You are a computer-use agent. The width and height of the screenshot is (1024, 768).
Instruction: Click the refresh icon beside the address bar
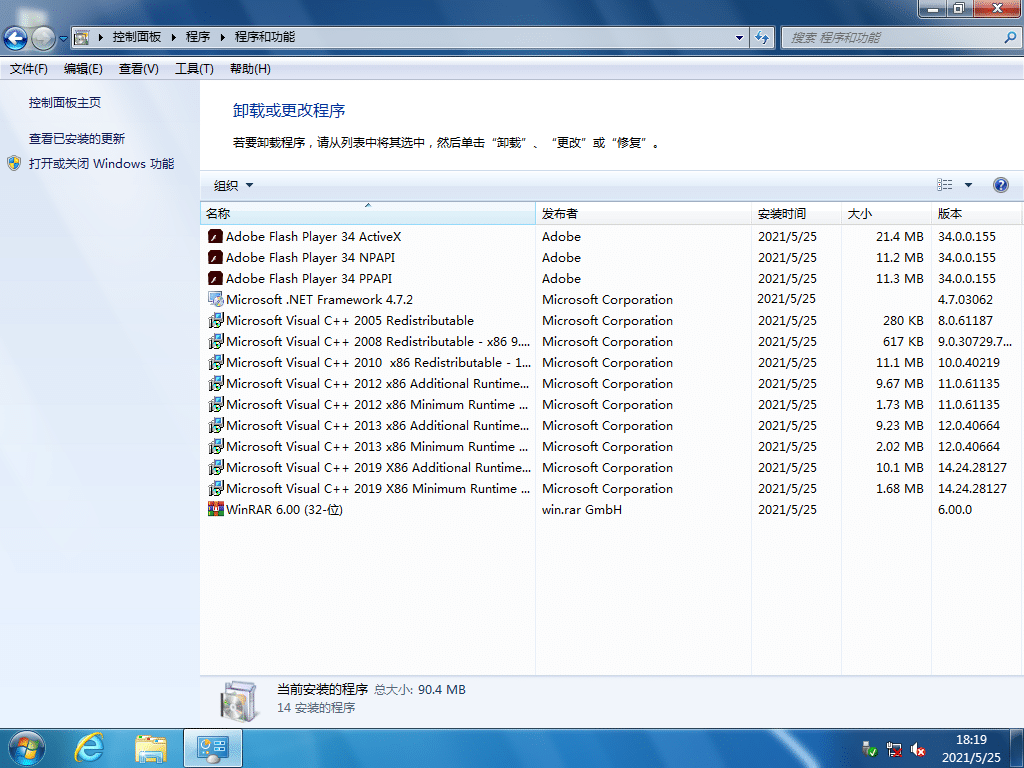coord(761,38)
